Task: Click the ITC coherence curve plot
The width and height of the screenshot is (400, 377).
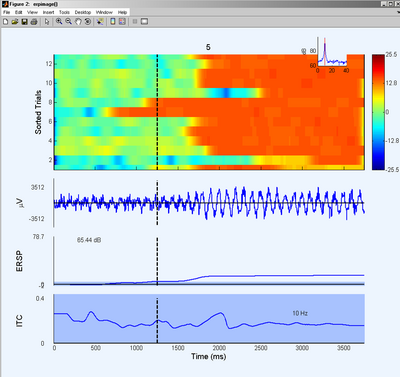Action: [209, 319]
